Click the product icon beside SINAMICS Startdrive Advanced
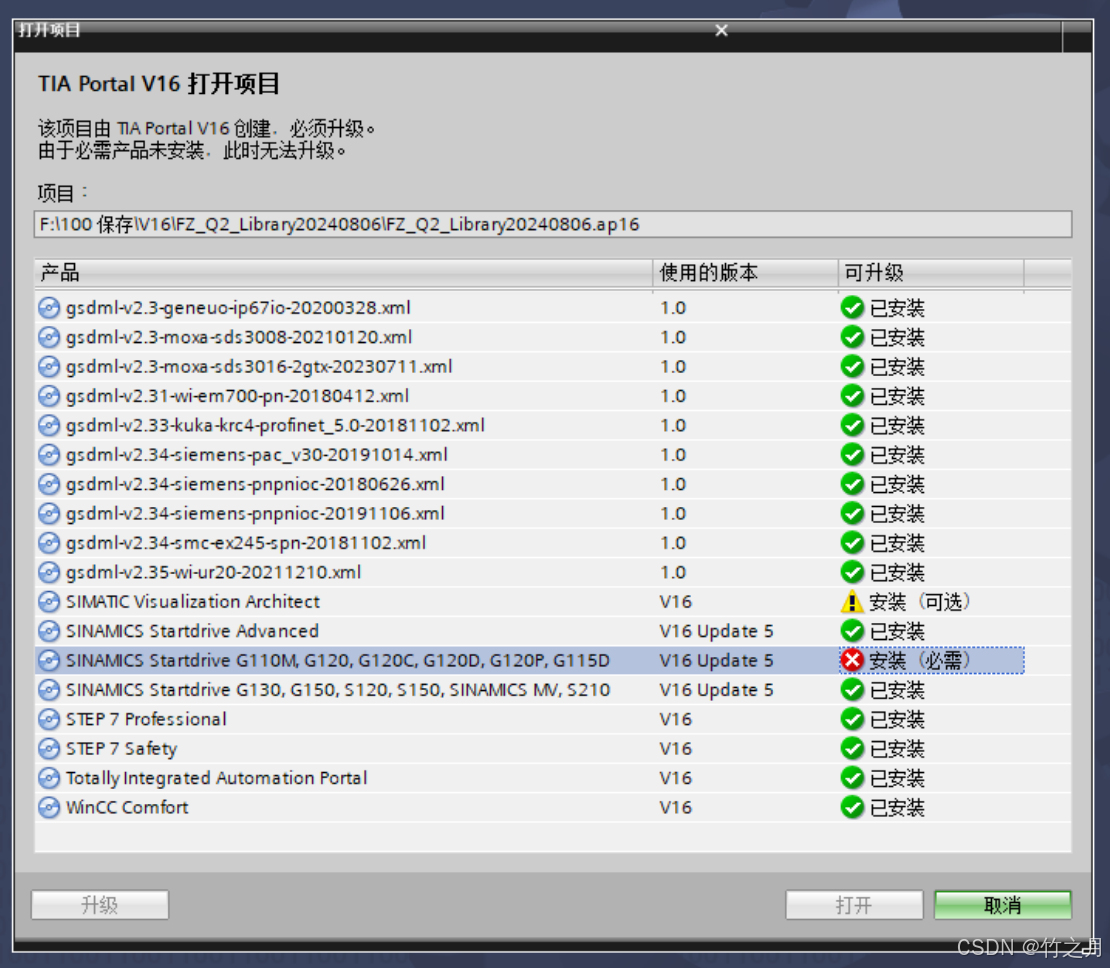 tap(49, 632)
